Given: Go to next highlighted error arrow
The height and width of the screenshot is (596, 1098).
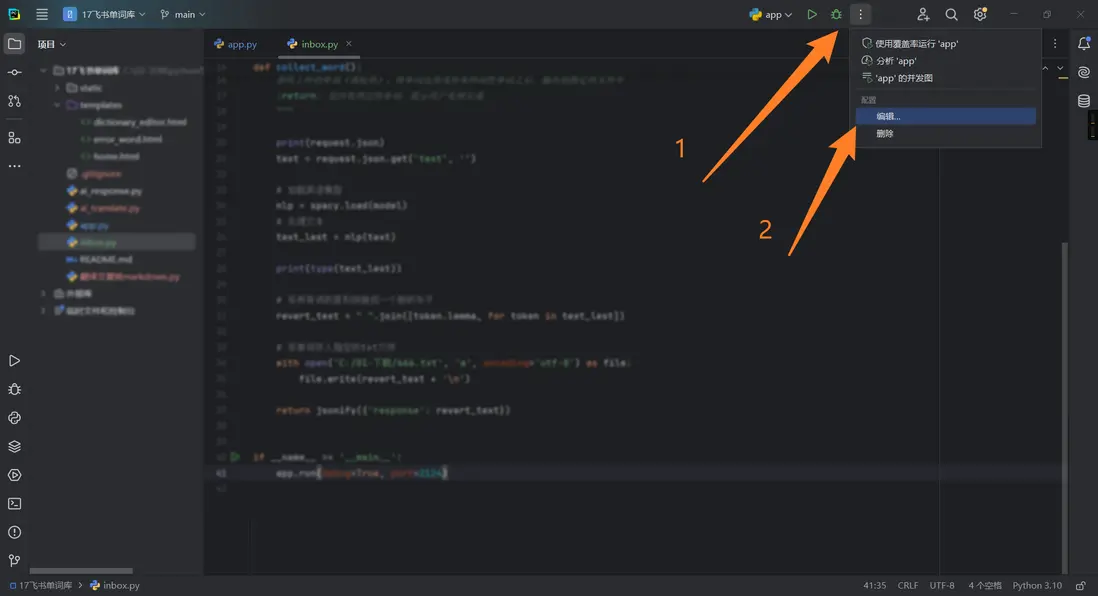Looking at the screenshot, I should (x=1060, y=69).
